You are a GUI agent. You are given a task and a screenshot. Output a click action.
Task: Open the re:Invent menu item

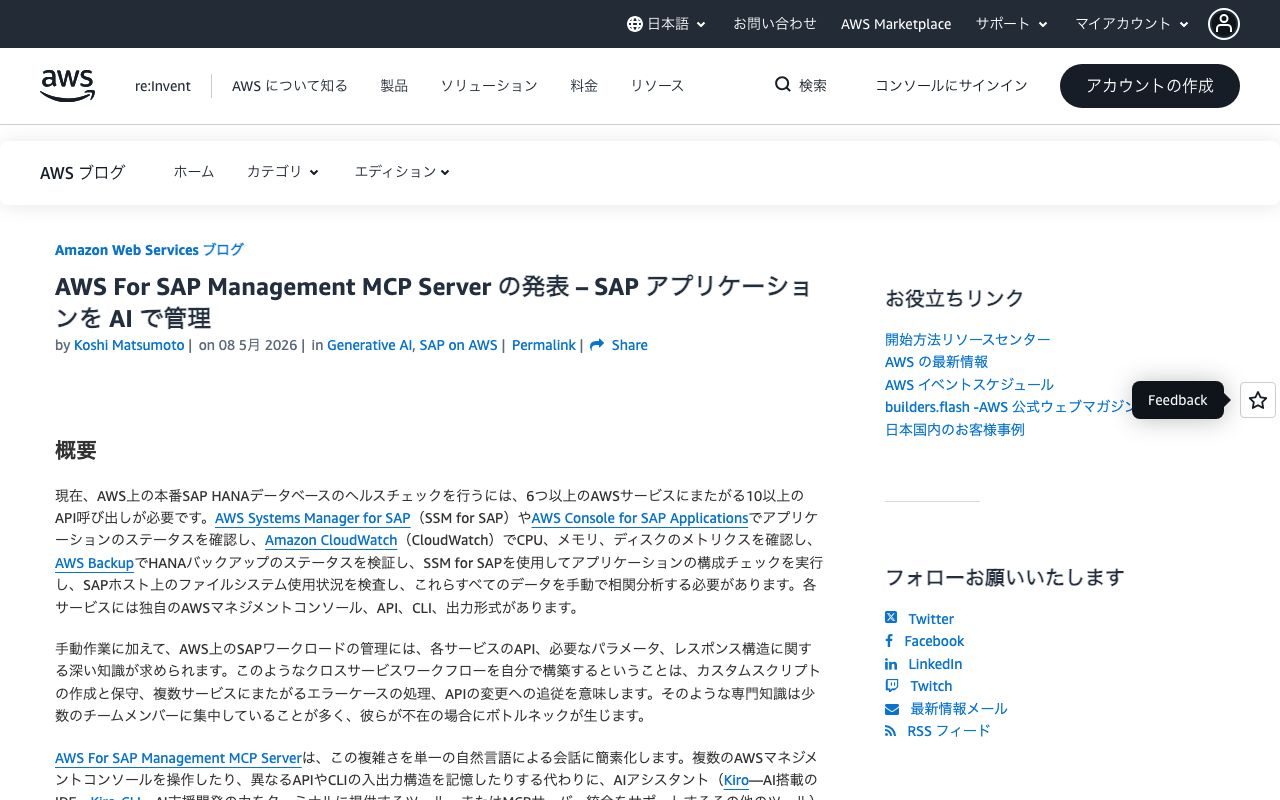click(163, 86)
